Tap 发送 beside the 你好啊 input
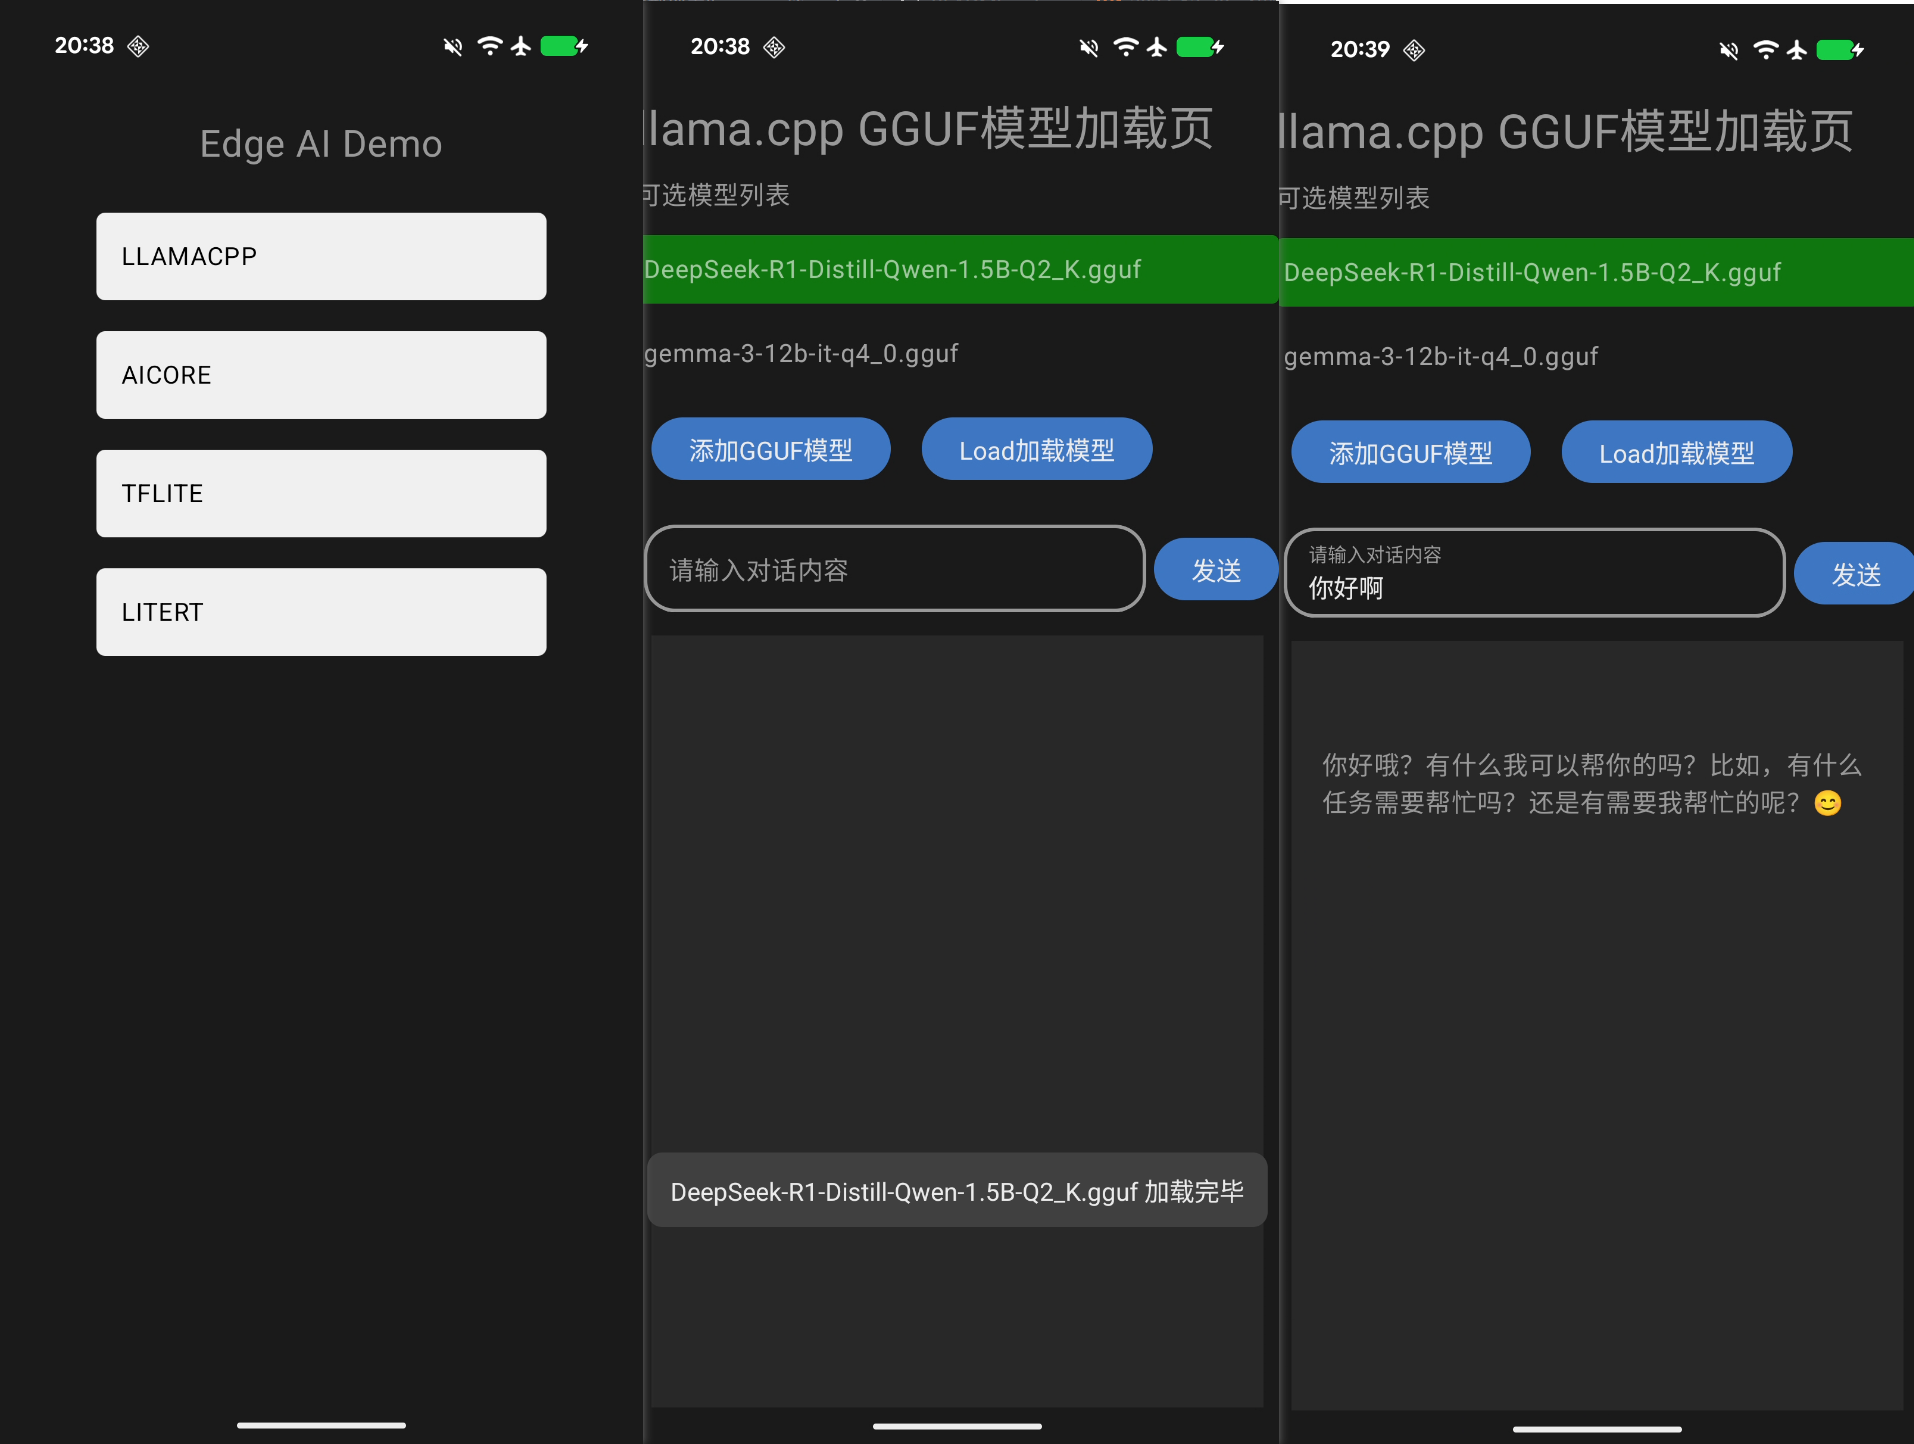The height and width of the screenshot is (1444, 1914). [x=1855, y=574]
